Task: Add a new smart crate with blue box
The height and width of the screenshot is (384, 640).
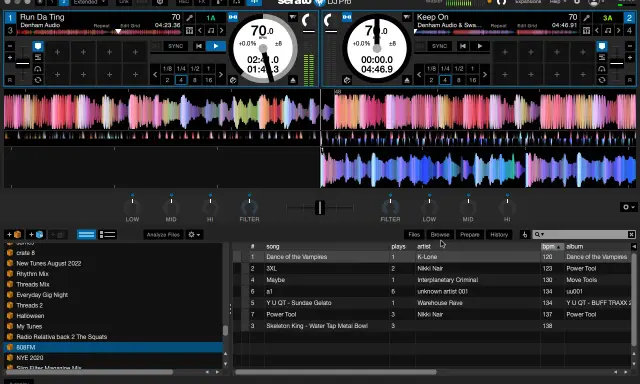Action: [36, 234]
